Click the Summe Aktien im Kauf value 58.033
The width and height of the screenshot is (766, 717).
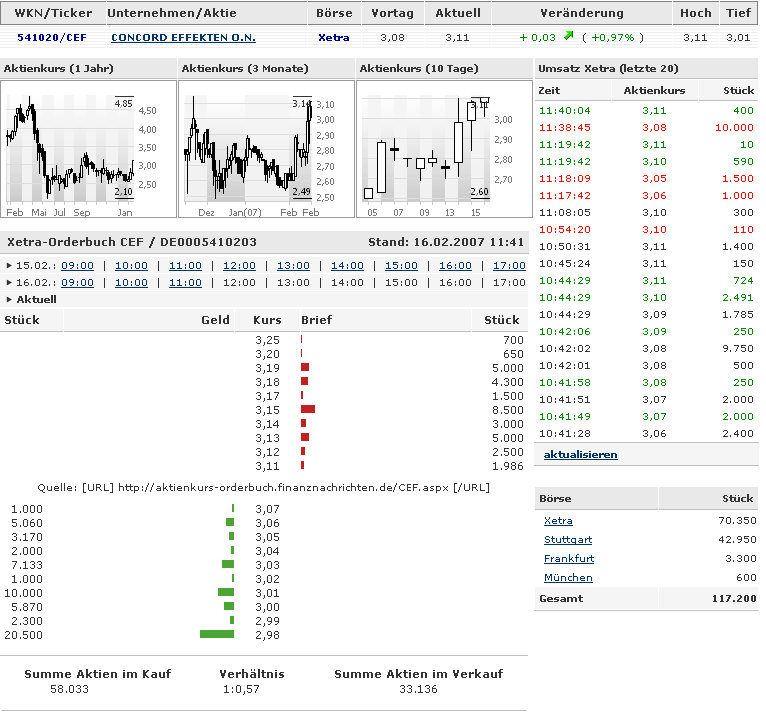pos(69,690)
